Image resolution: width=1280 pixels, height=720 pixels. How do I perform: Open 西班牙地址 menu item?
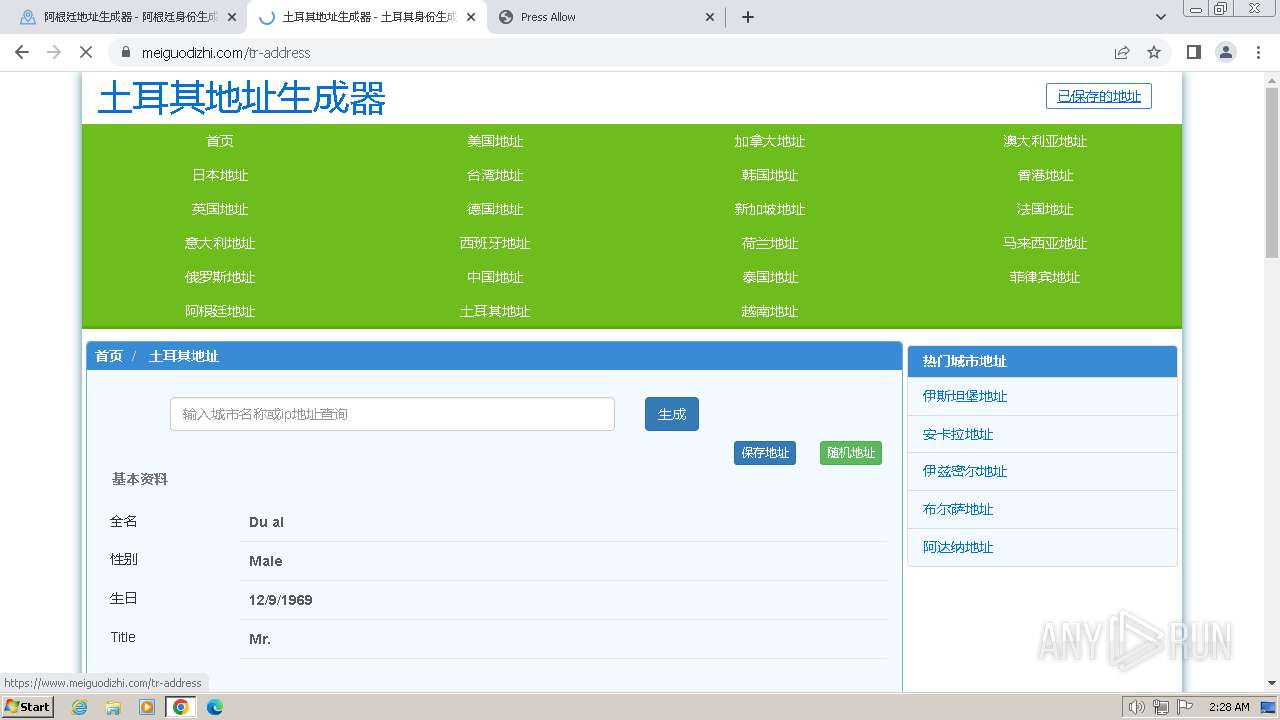[x=495, y=243]
